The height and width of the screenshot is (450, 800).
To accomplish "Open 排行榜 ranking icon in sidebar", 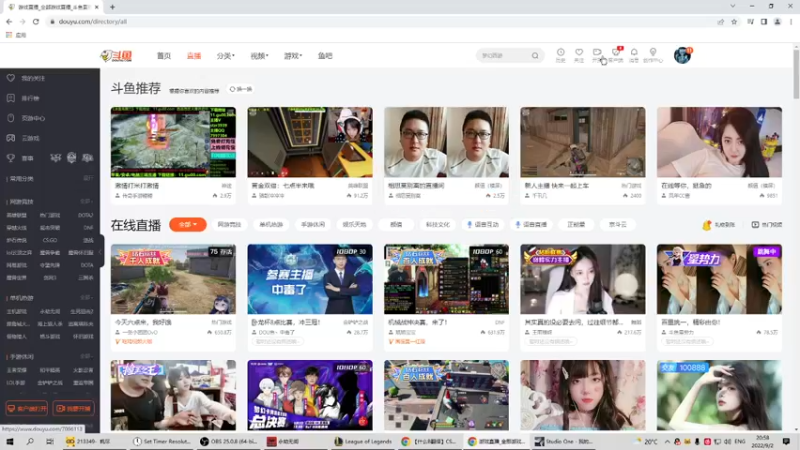I will point(11,98).
